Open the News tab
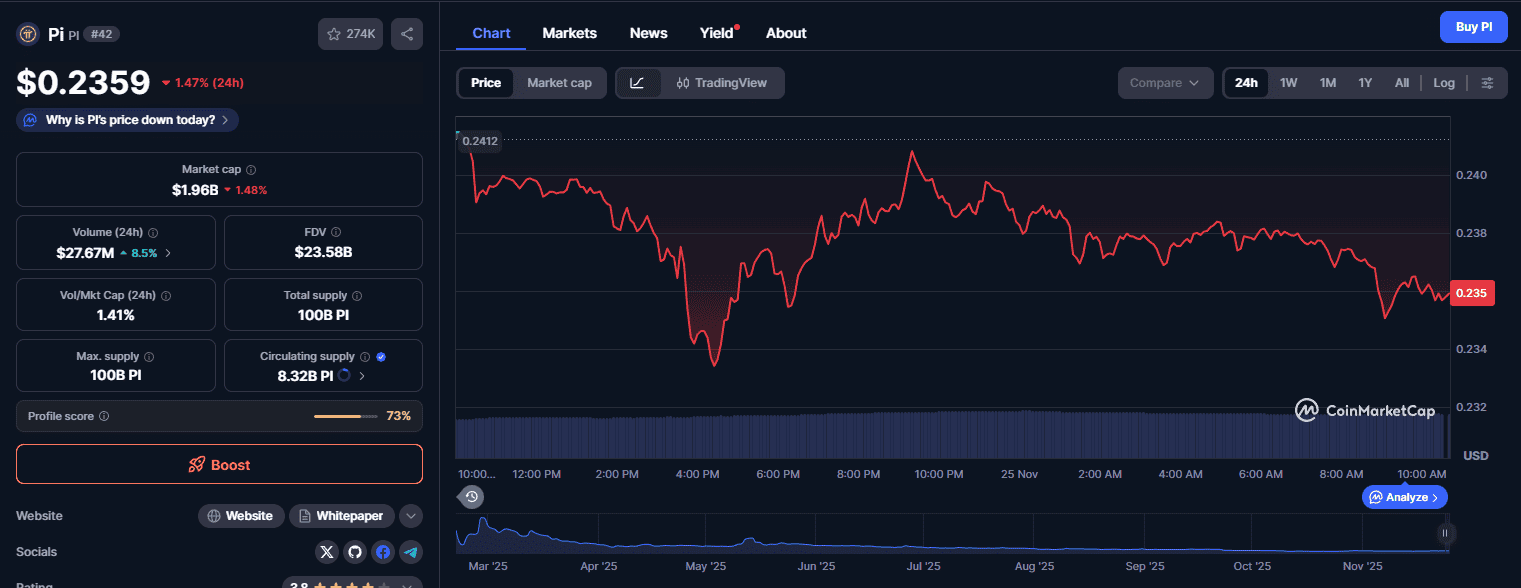Viewport: 1521px width, 588px height. tap(648, 33)
